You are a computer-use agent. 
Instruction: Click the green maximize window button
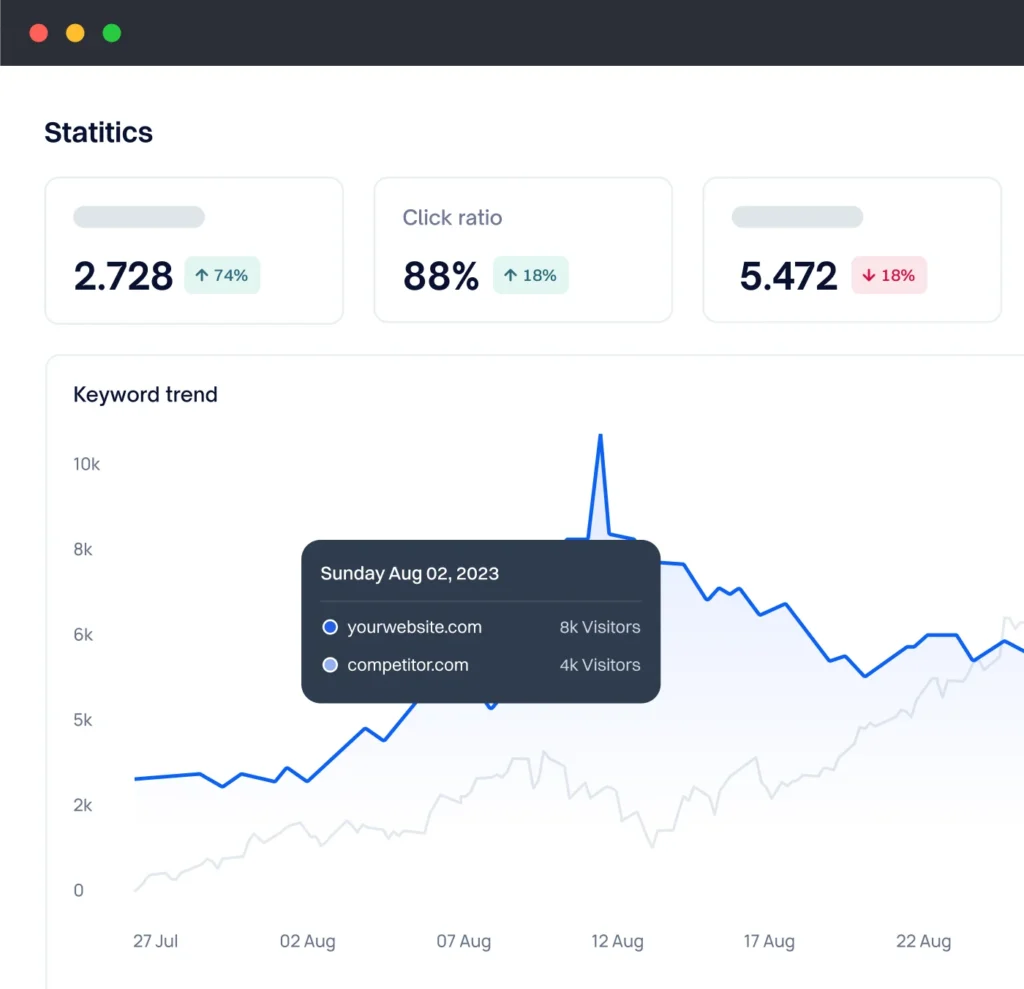coord(112,33)
